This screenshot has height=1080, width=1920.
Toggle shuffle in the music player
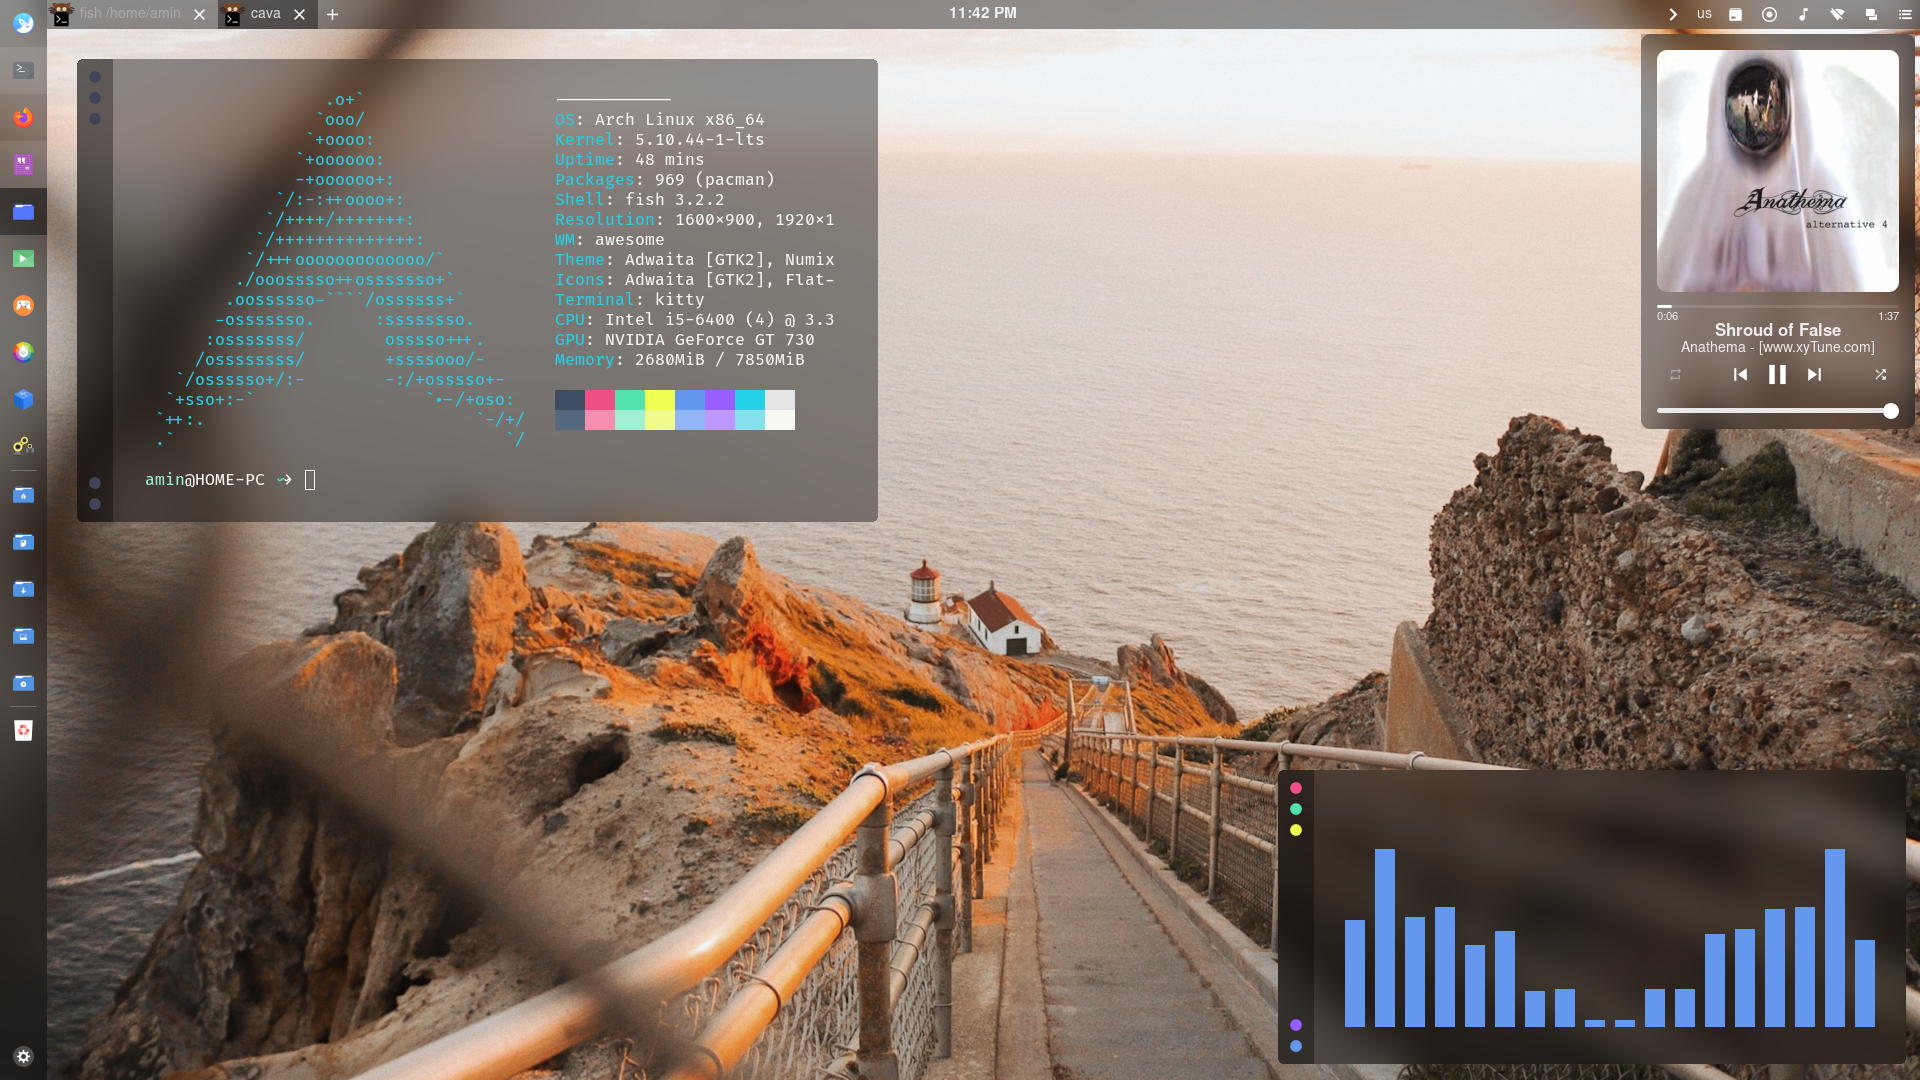1880,375
